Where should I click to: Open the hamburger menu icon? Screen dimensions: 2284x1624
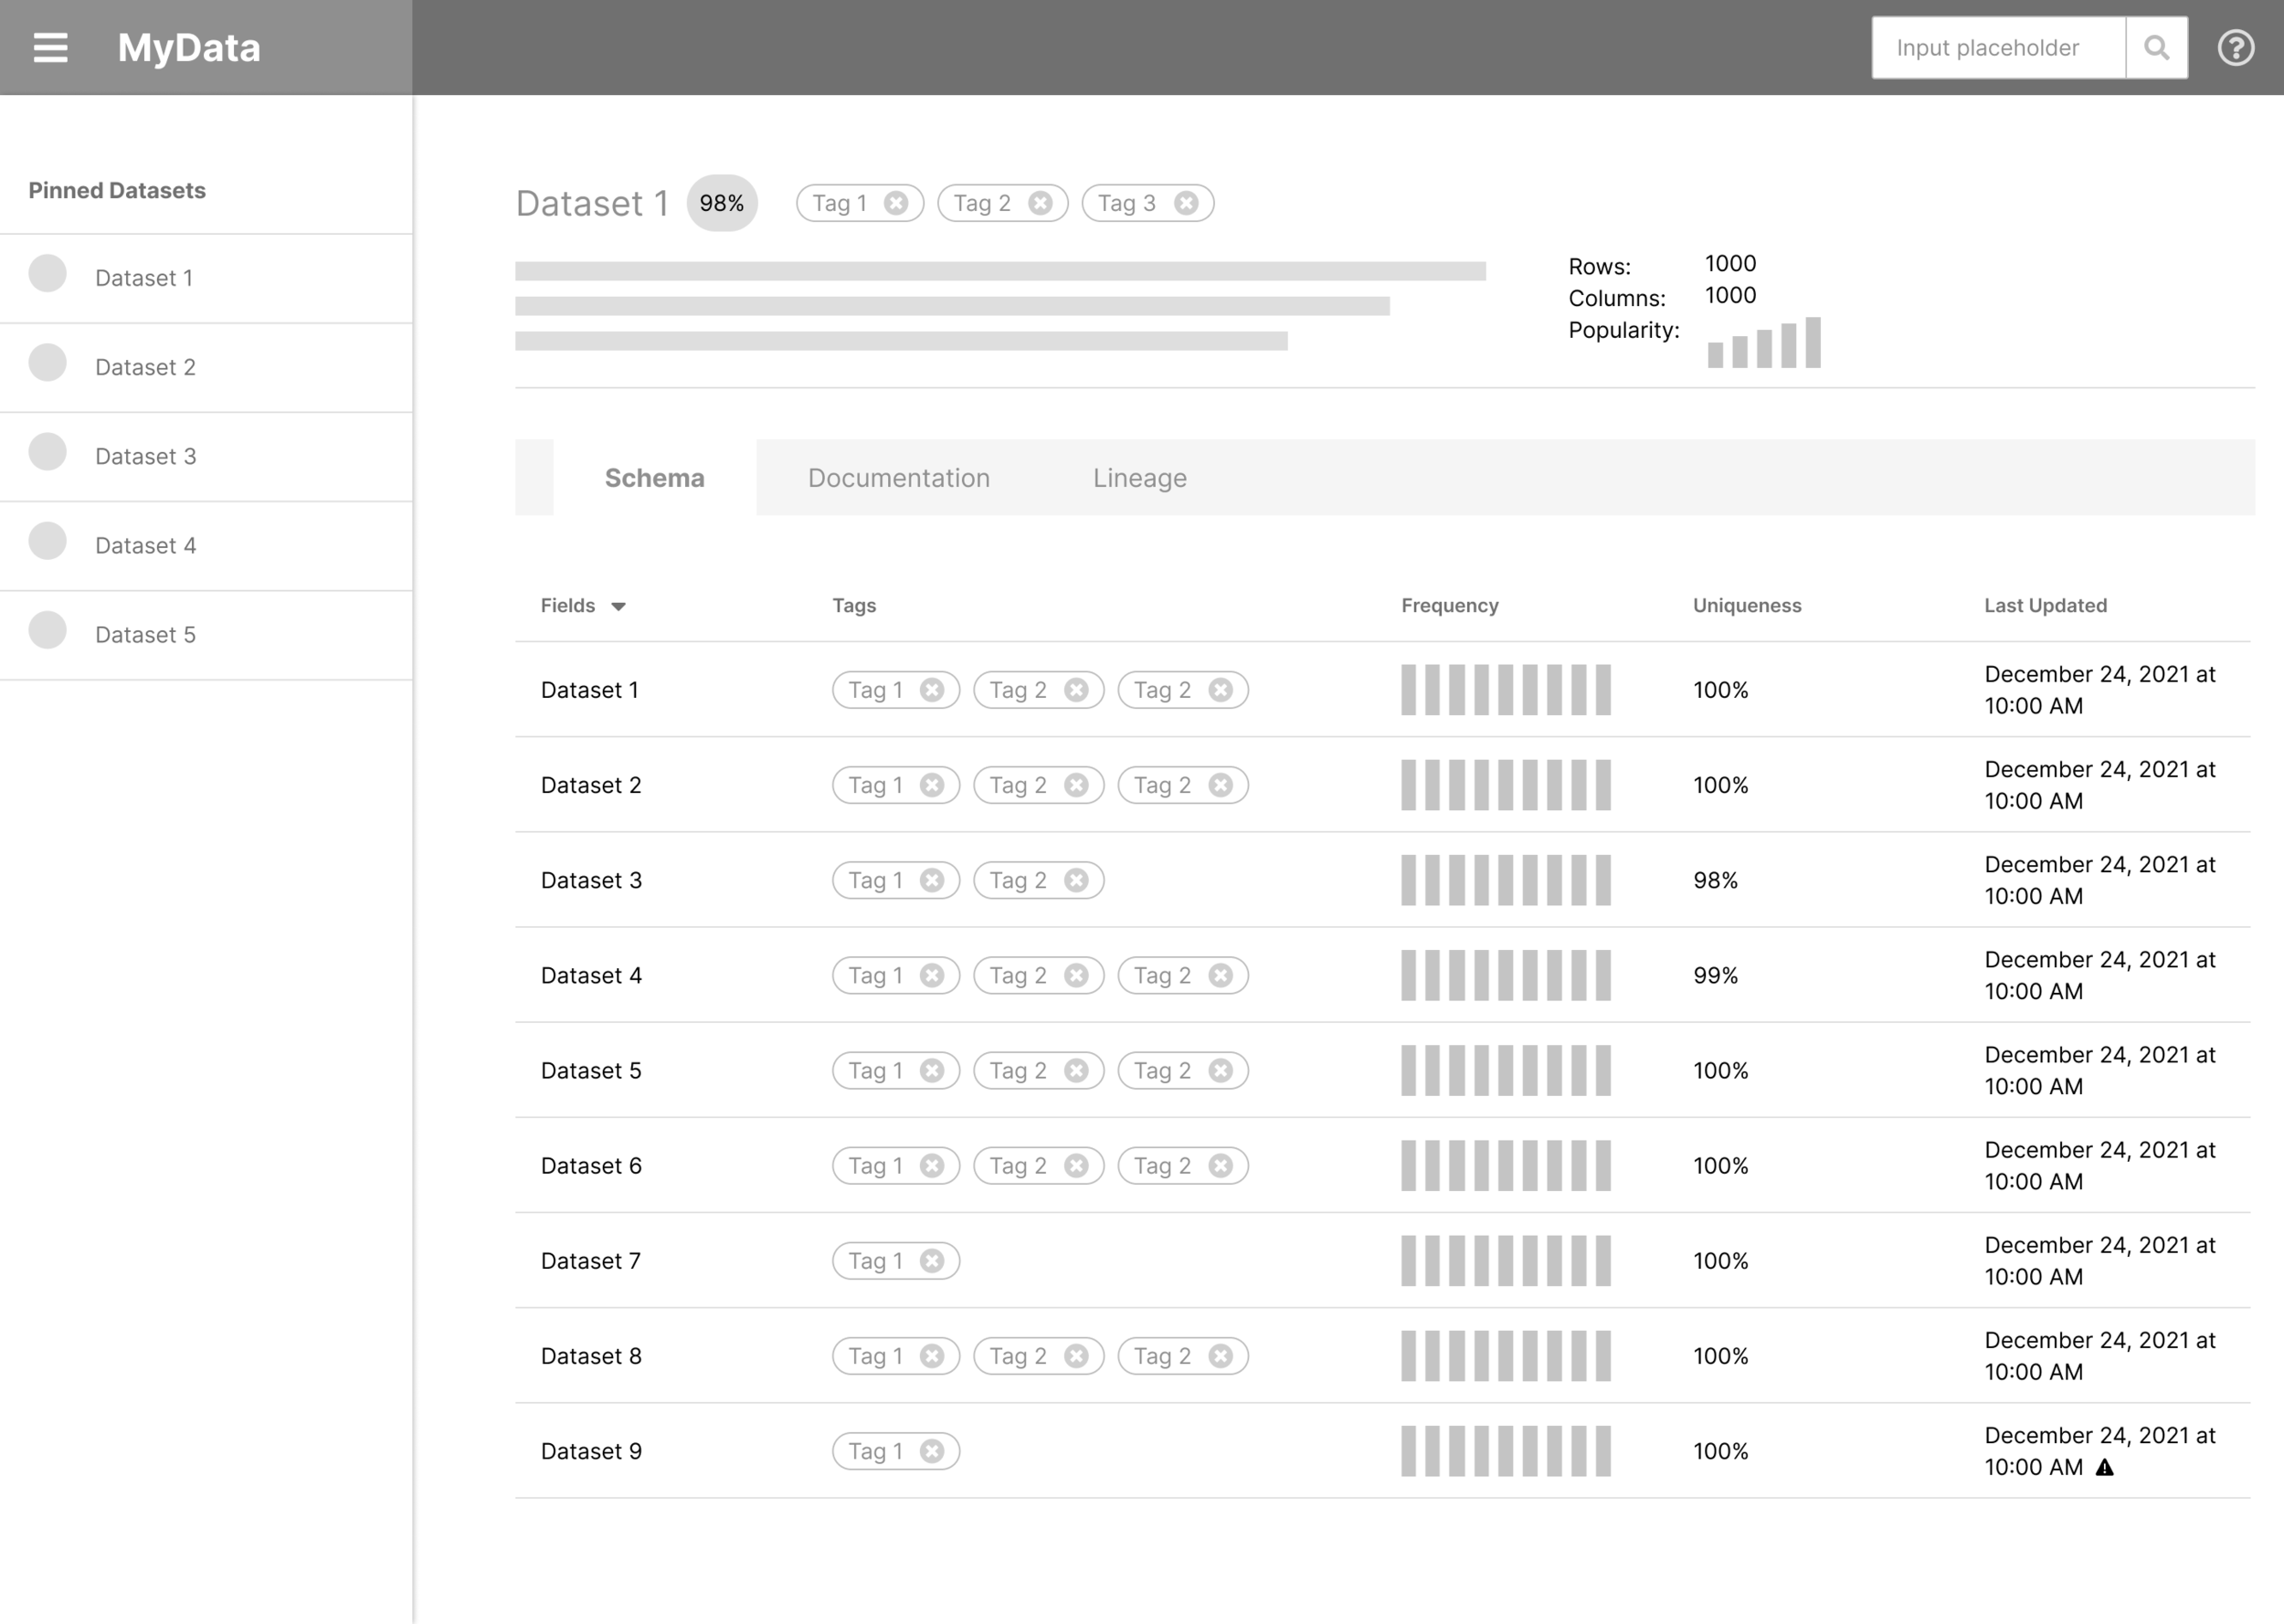coord(50,47)
